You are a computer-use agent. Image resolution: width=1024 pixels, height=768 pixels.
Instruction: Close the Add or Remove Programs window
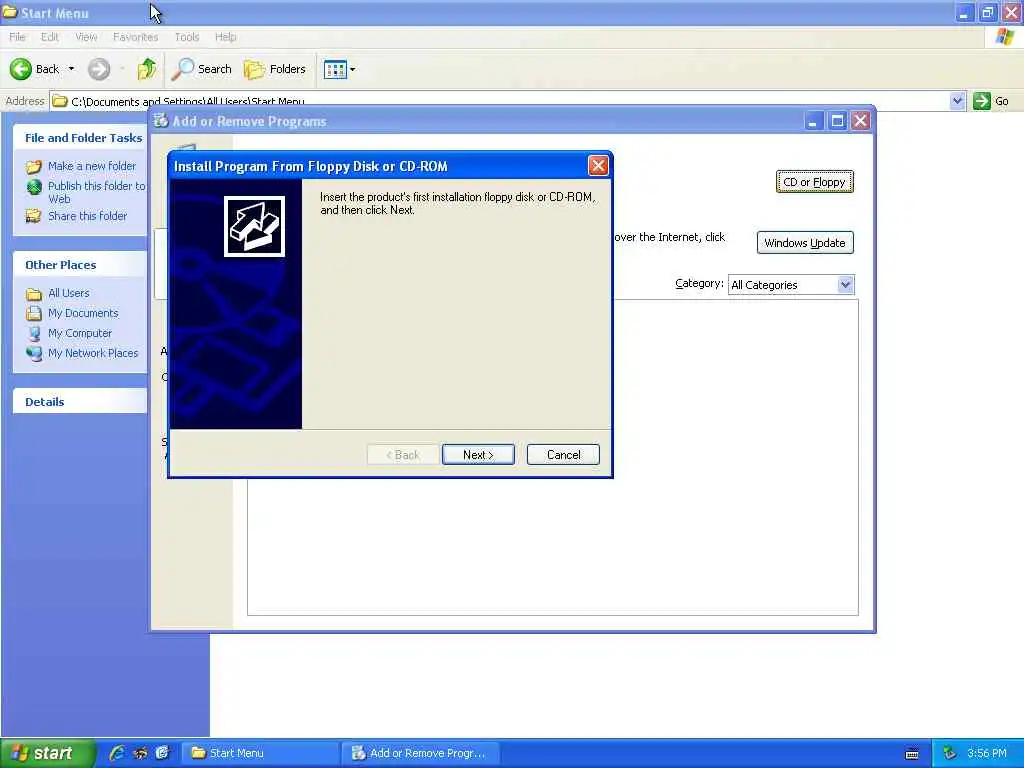click(x=861, y=121)
